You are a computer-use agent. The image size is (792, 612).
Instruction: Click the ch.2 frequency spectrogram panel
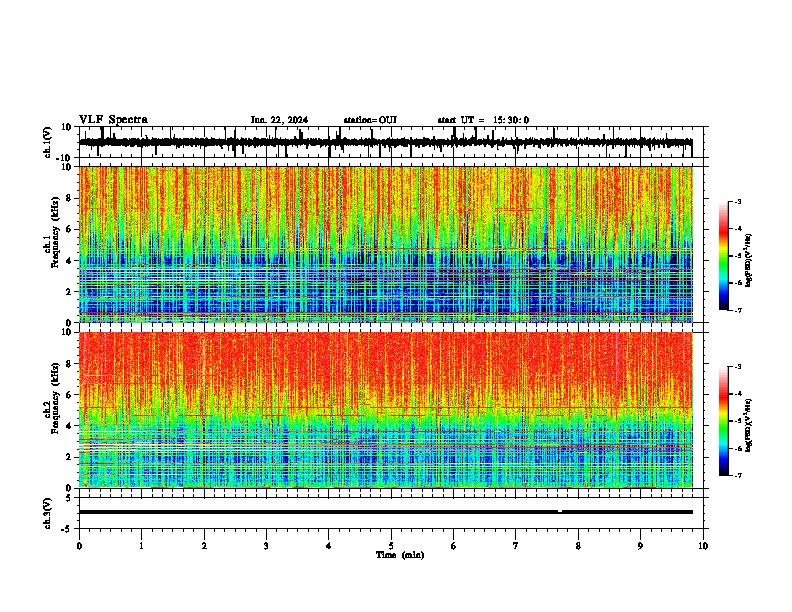(386, 410)
